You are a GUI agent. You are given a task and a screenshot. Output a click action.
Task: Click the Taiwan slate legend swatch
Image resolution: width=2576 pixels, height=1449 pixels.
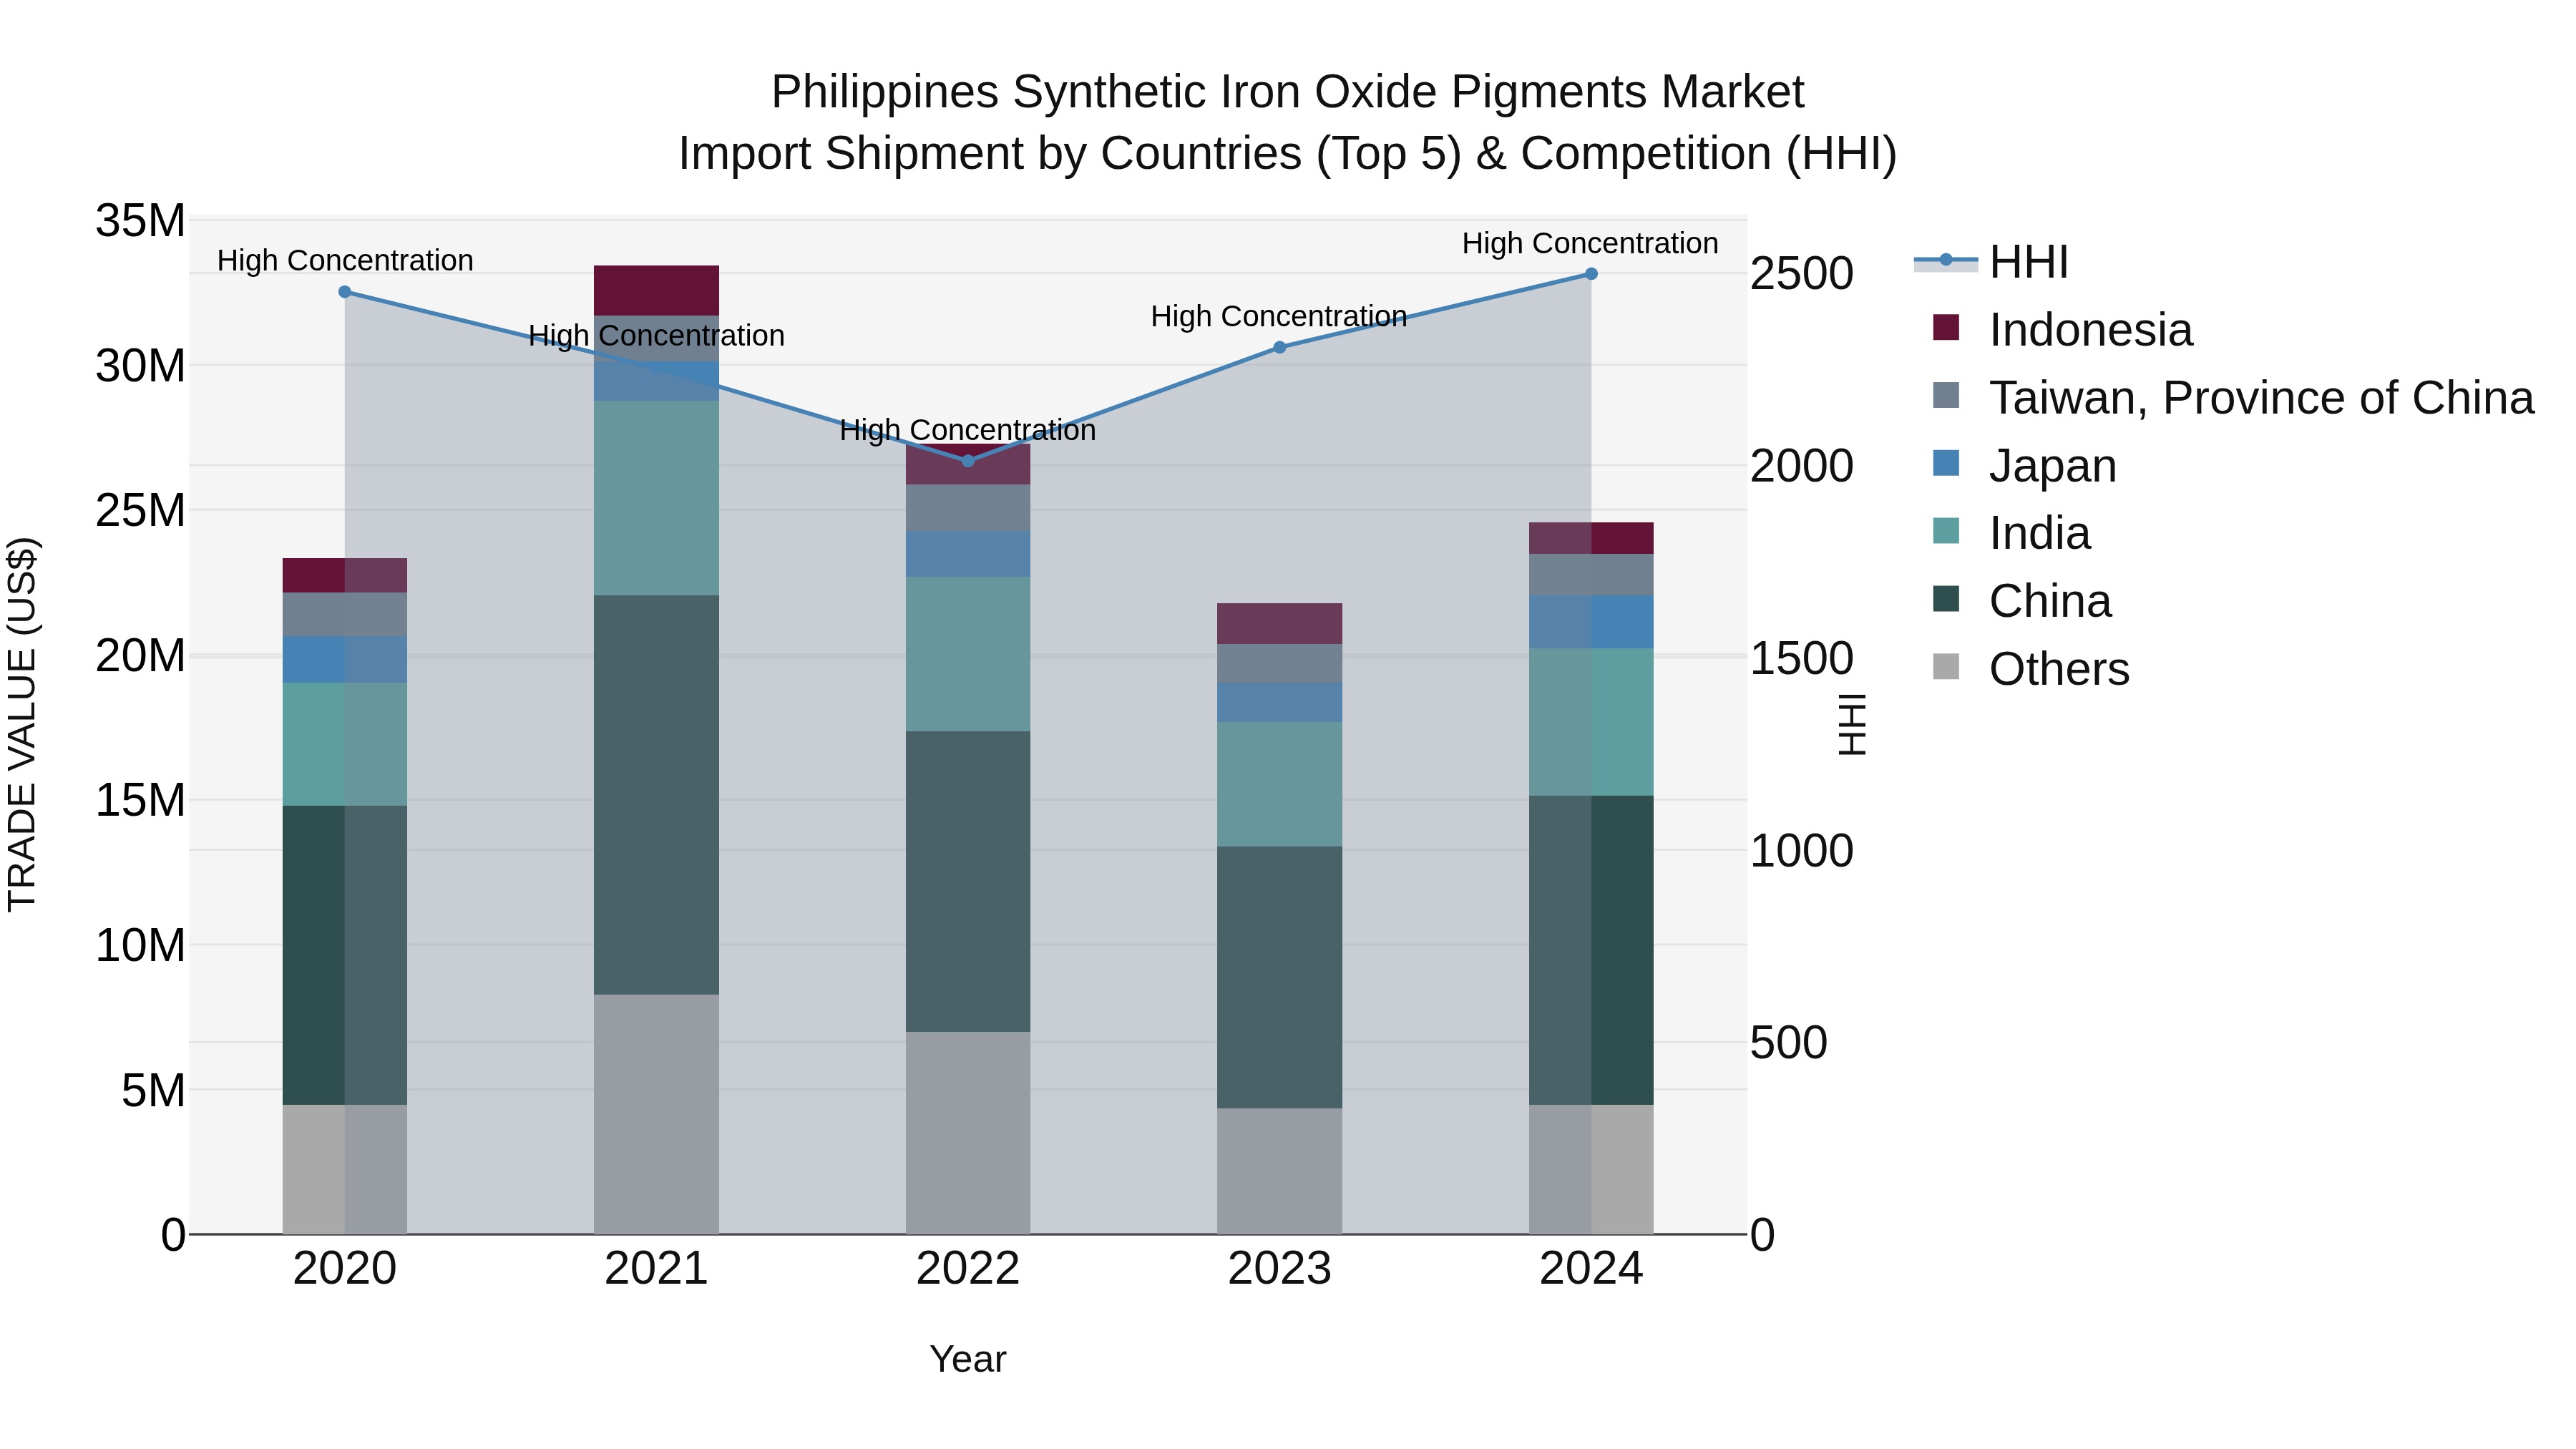coord(1946,395)
